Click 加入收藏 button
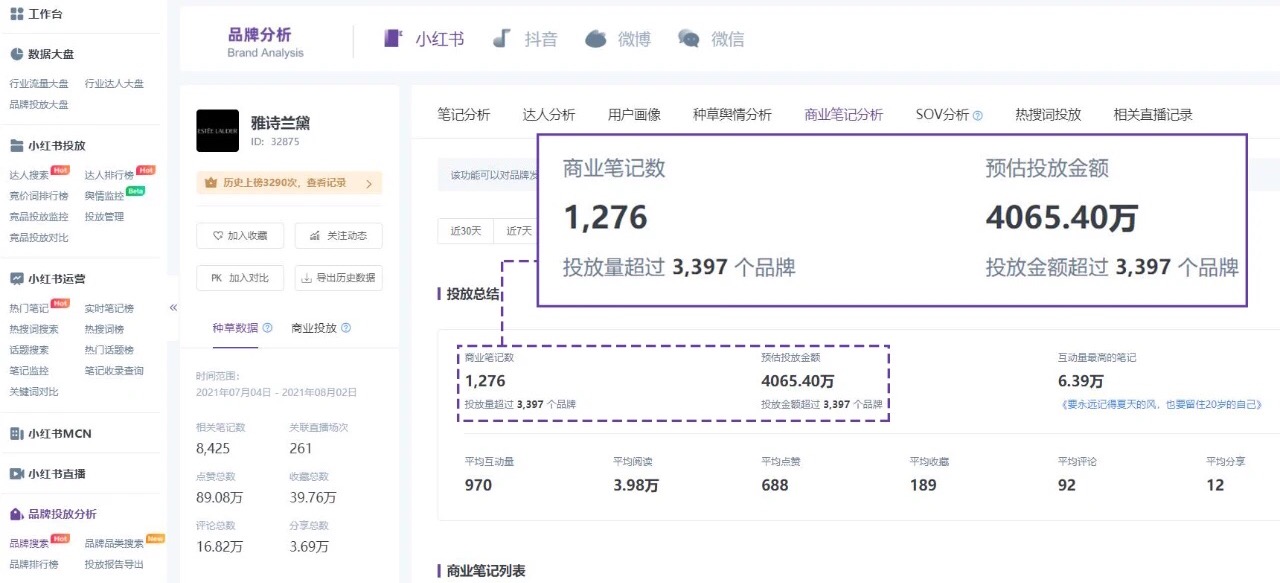Screen dimensions: 1280x583 point(240,236)
